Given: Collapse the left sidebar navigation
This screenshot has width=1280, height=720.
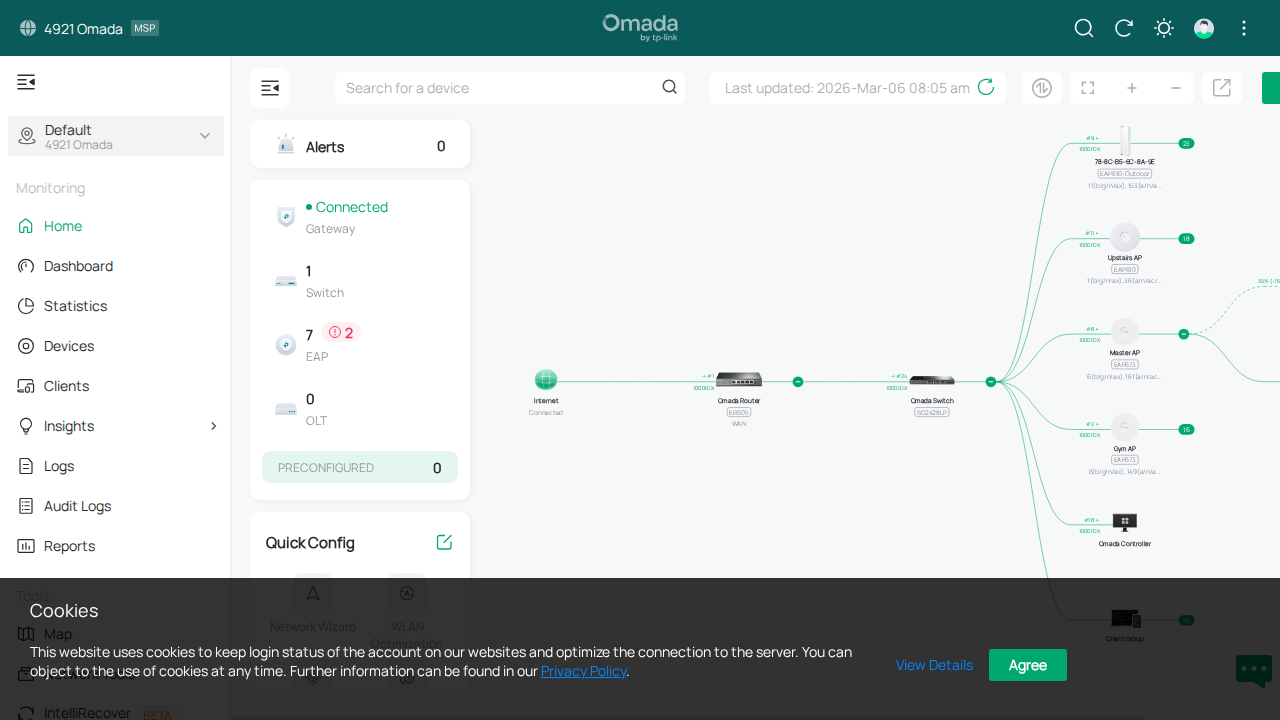Looking at the screenshot, I should tap(26, 82).
